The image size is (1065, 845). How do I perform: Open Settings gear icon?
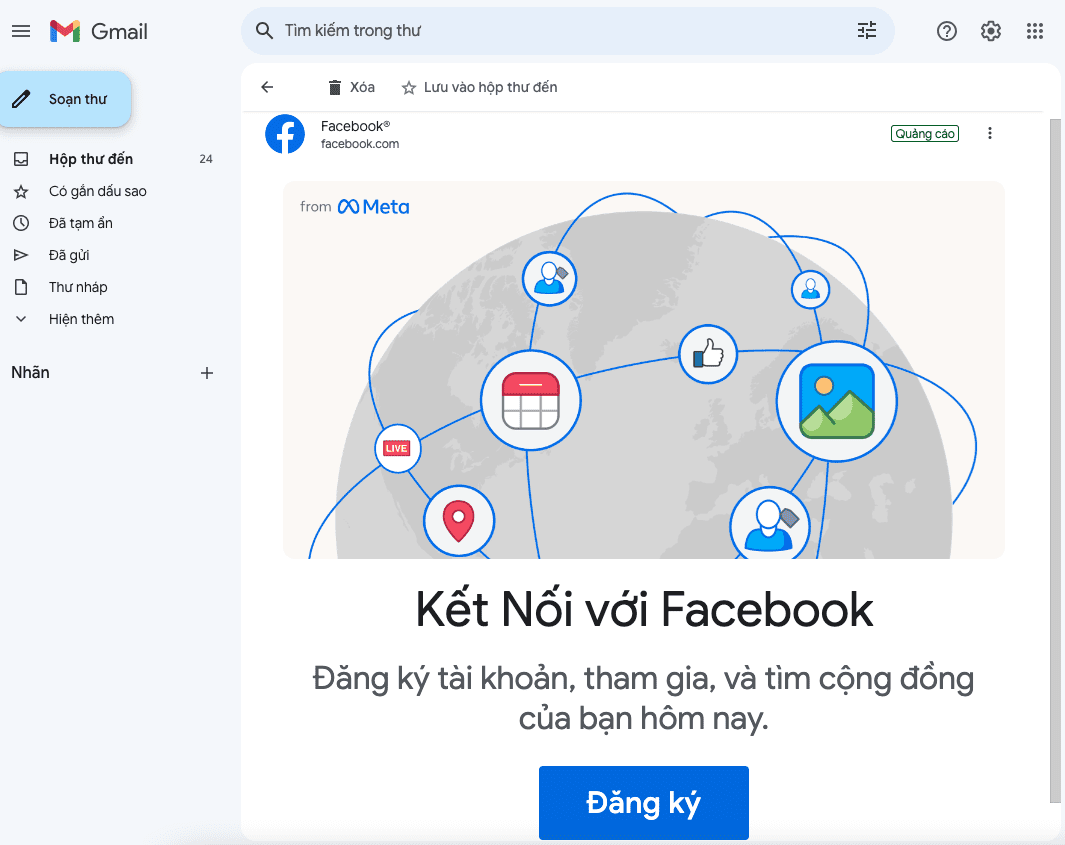pos(990,31)
